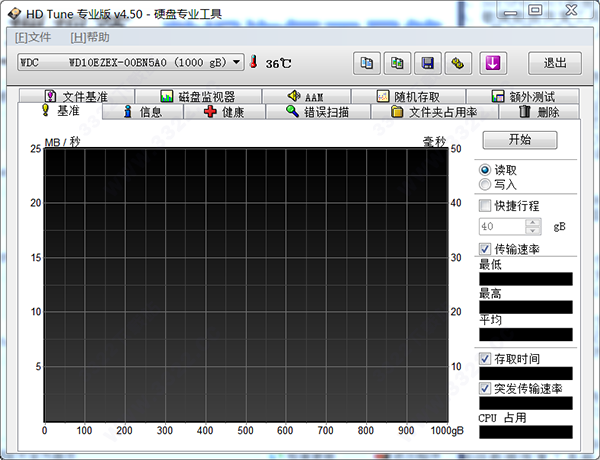Click the save screenshot floppy disk icon

[x=427, y=63]
